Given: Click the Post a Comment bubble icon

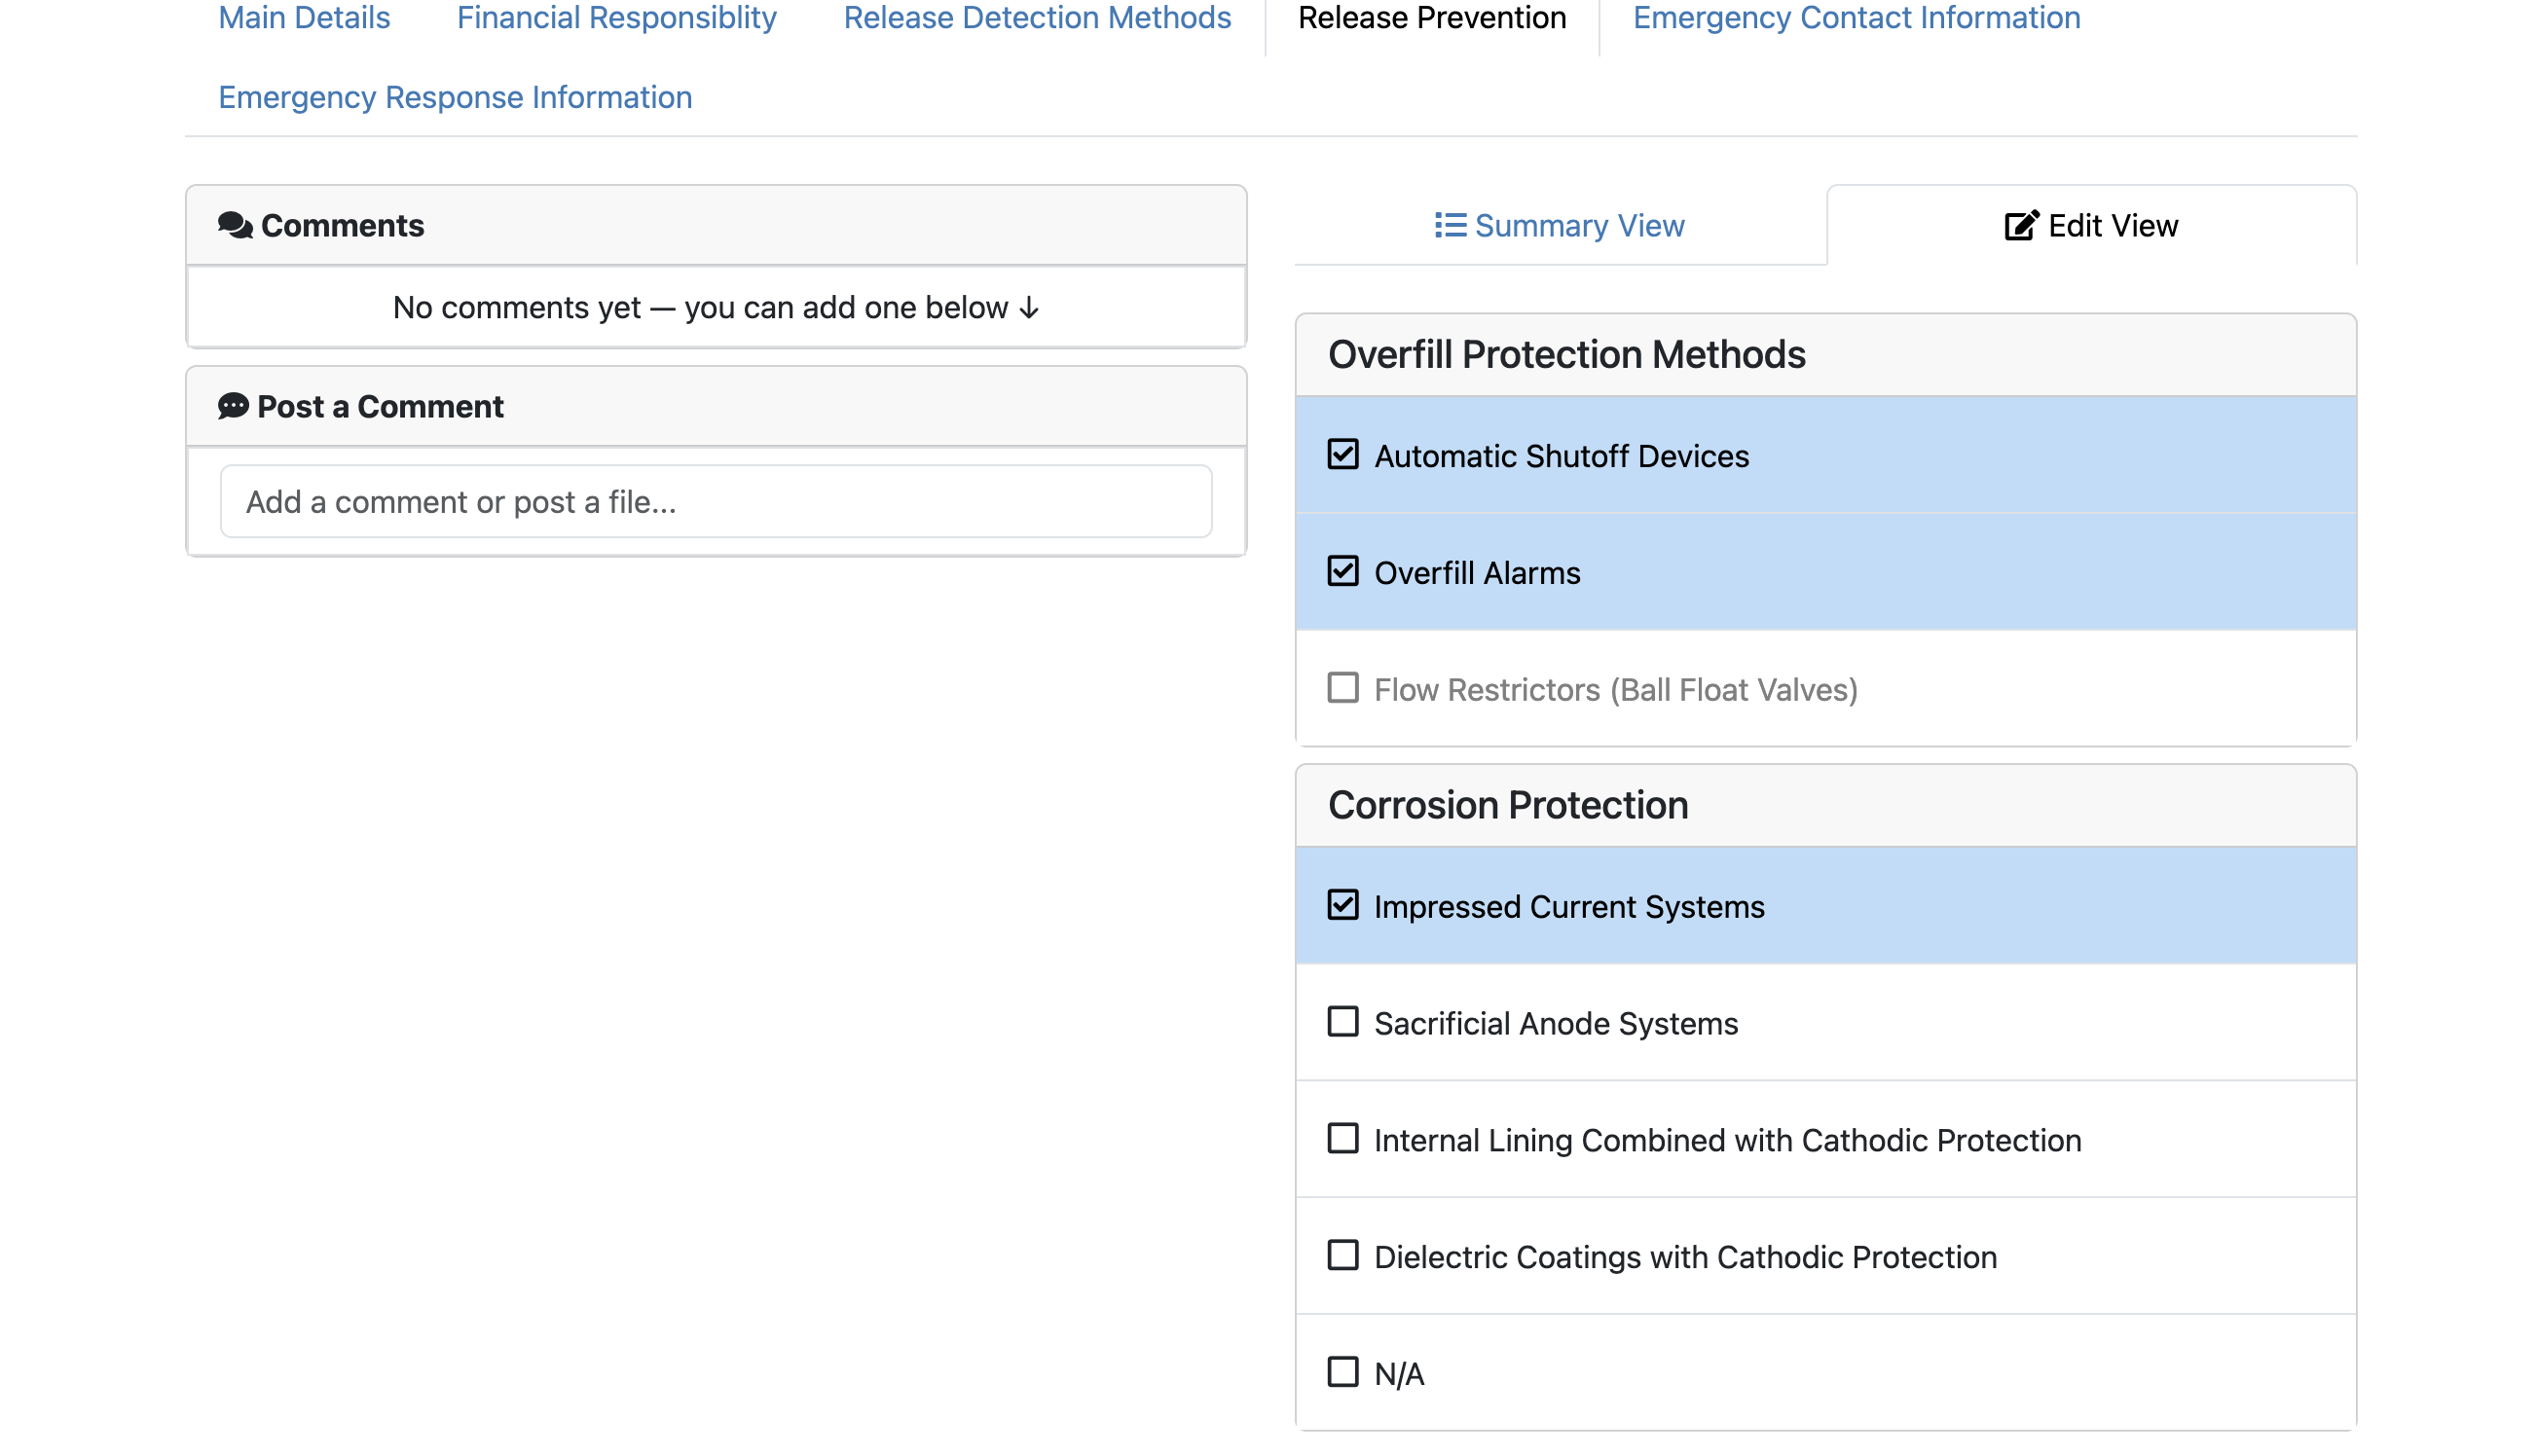Looking at the screenshot, I should click(x=233, y=406).
